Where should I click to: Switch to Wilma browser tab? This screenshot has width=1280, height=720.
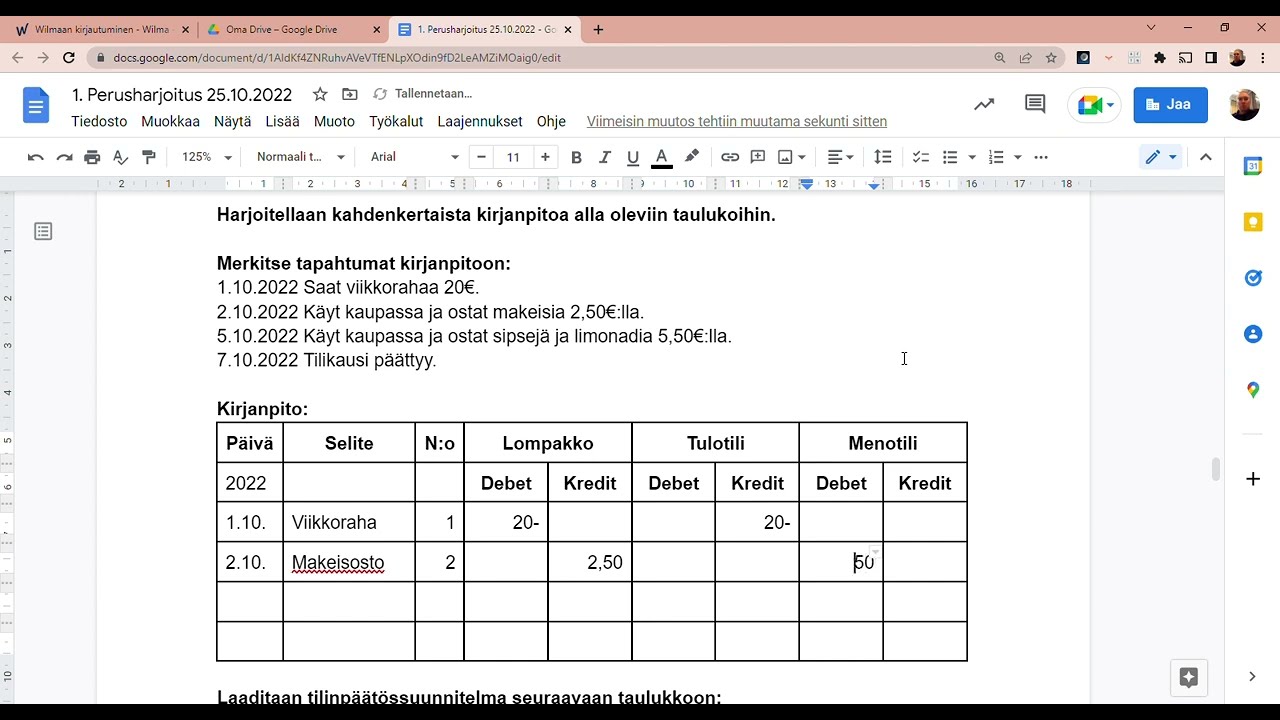coord(100,29)
